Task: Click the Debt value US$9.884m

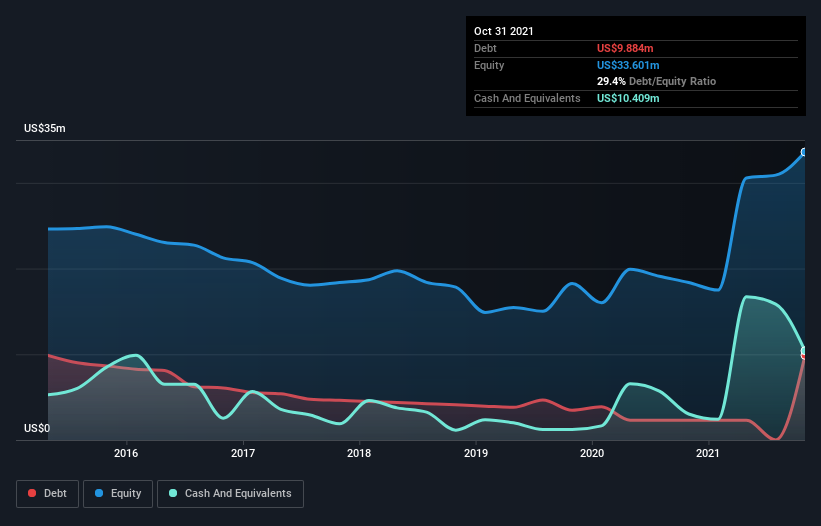Action: 625,48
